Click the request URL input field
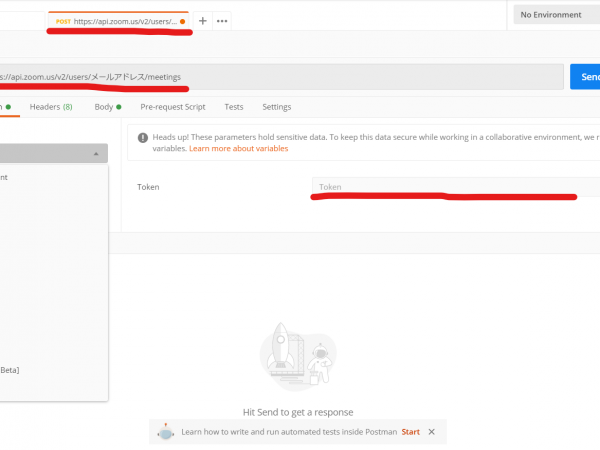The width and height of the screenshot is (600, 450). coord(281,77)
